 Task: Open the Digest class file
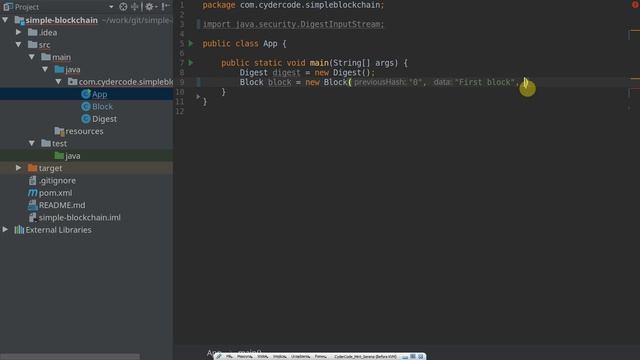click(104, 119)
